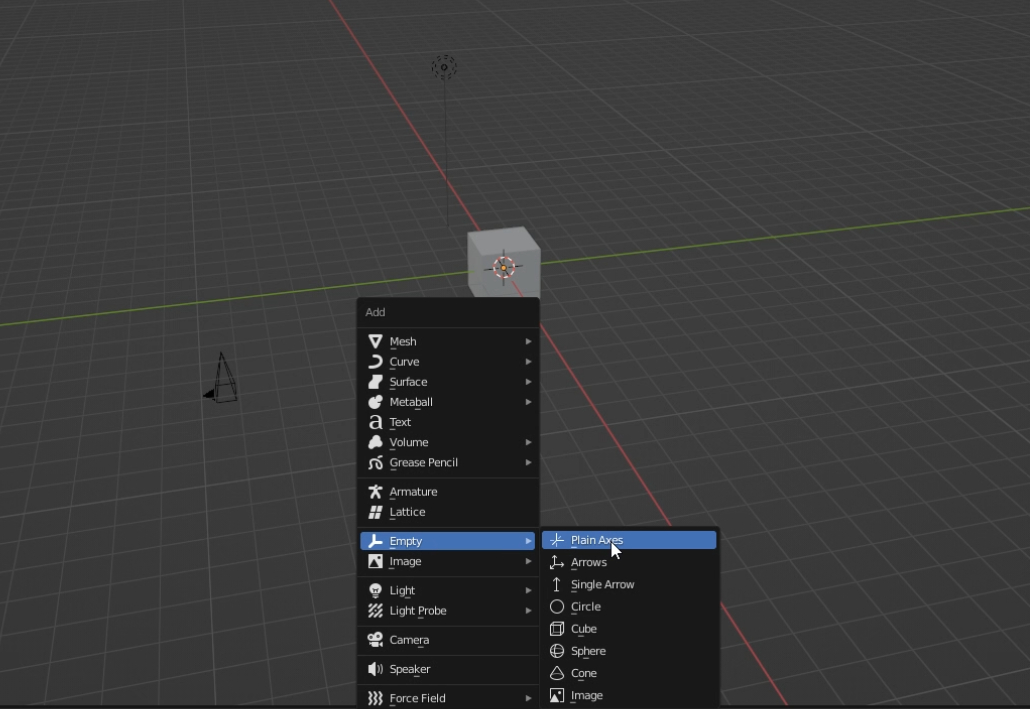Expand the Mesh submenu arrow

(x=528, y=341)
